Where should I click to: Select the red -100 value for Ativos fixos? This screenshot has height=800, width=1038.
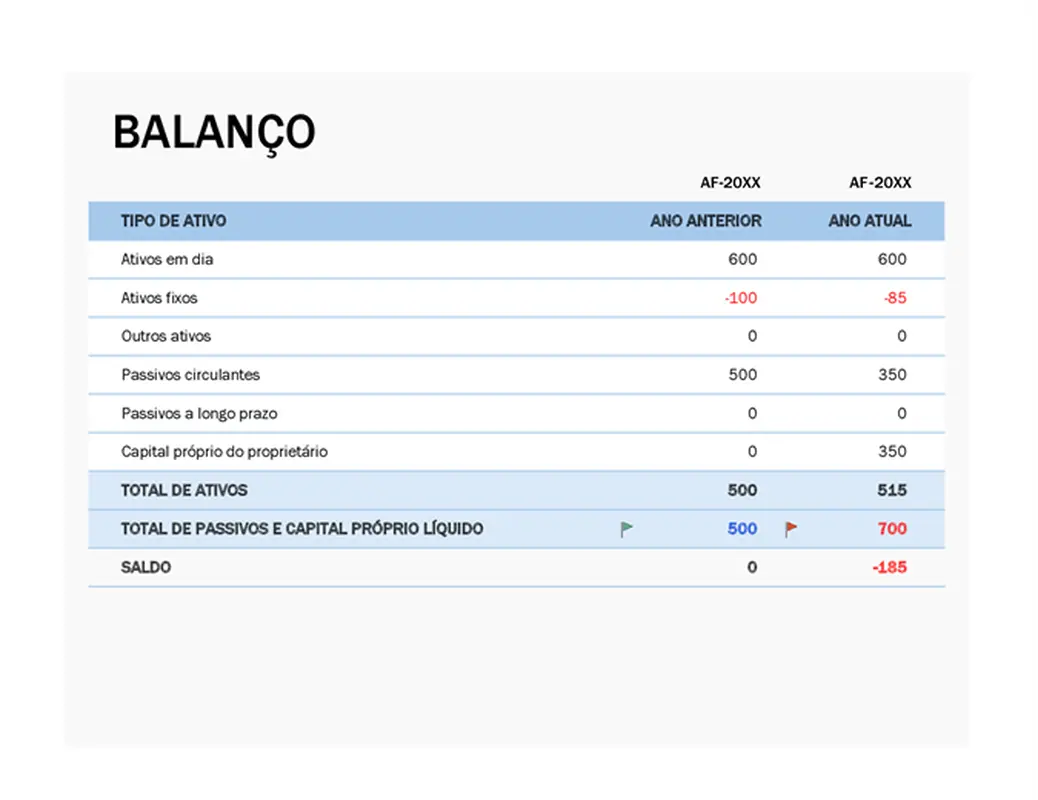point(740,297)
